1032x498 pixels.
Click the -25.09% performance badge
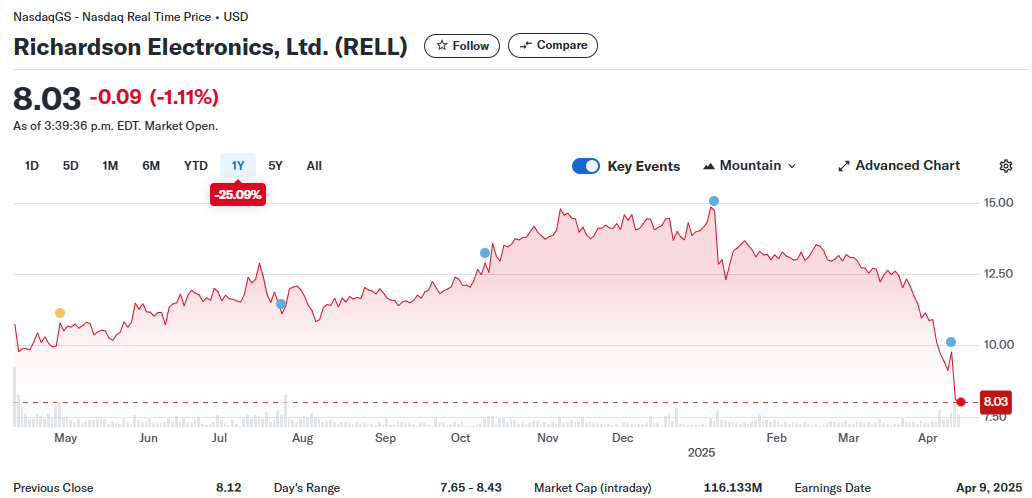pyautogui.click(x=238, y=194)
